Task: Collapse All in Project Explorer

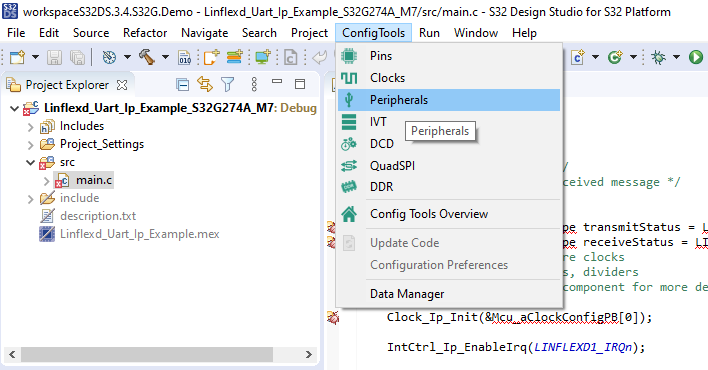Action: click(x=182, y=84)
